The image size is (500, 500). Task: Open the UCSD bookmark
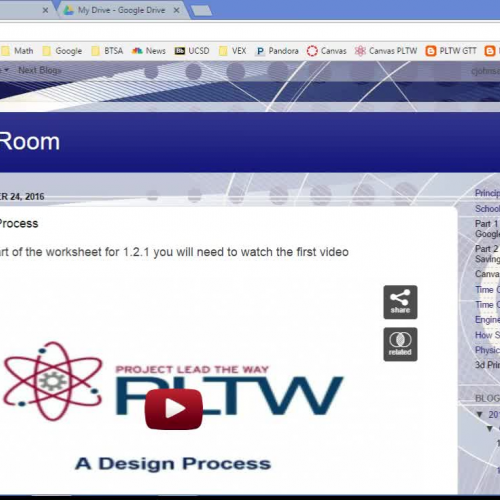pos(192,51)
